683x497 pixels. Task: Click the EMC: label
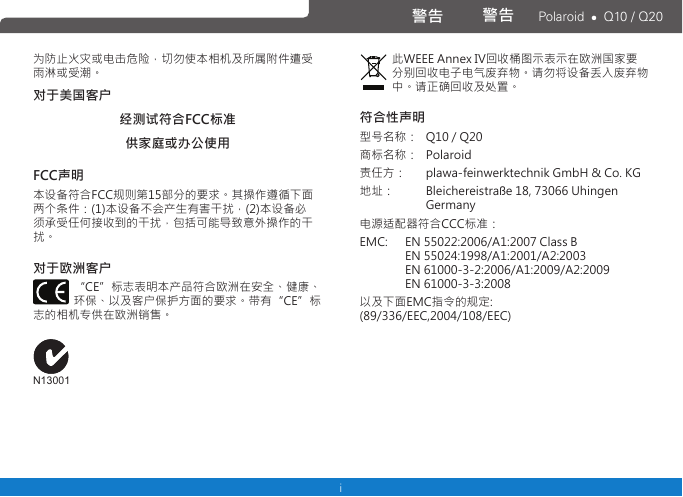(x=374, y=242)
